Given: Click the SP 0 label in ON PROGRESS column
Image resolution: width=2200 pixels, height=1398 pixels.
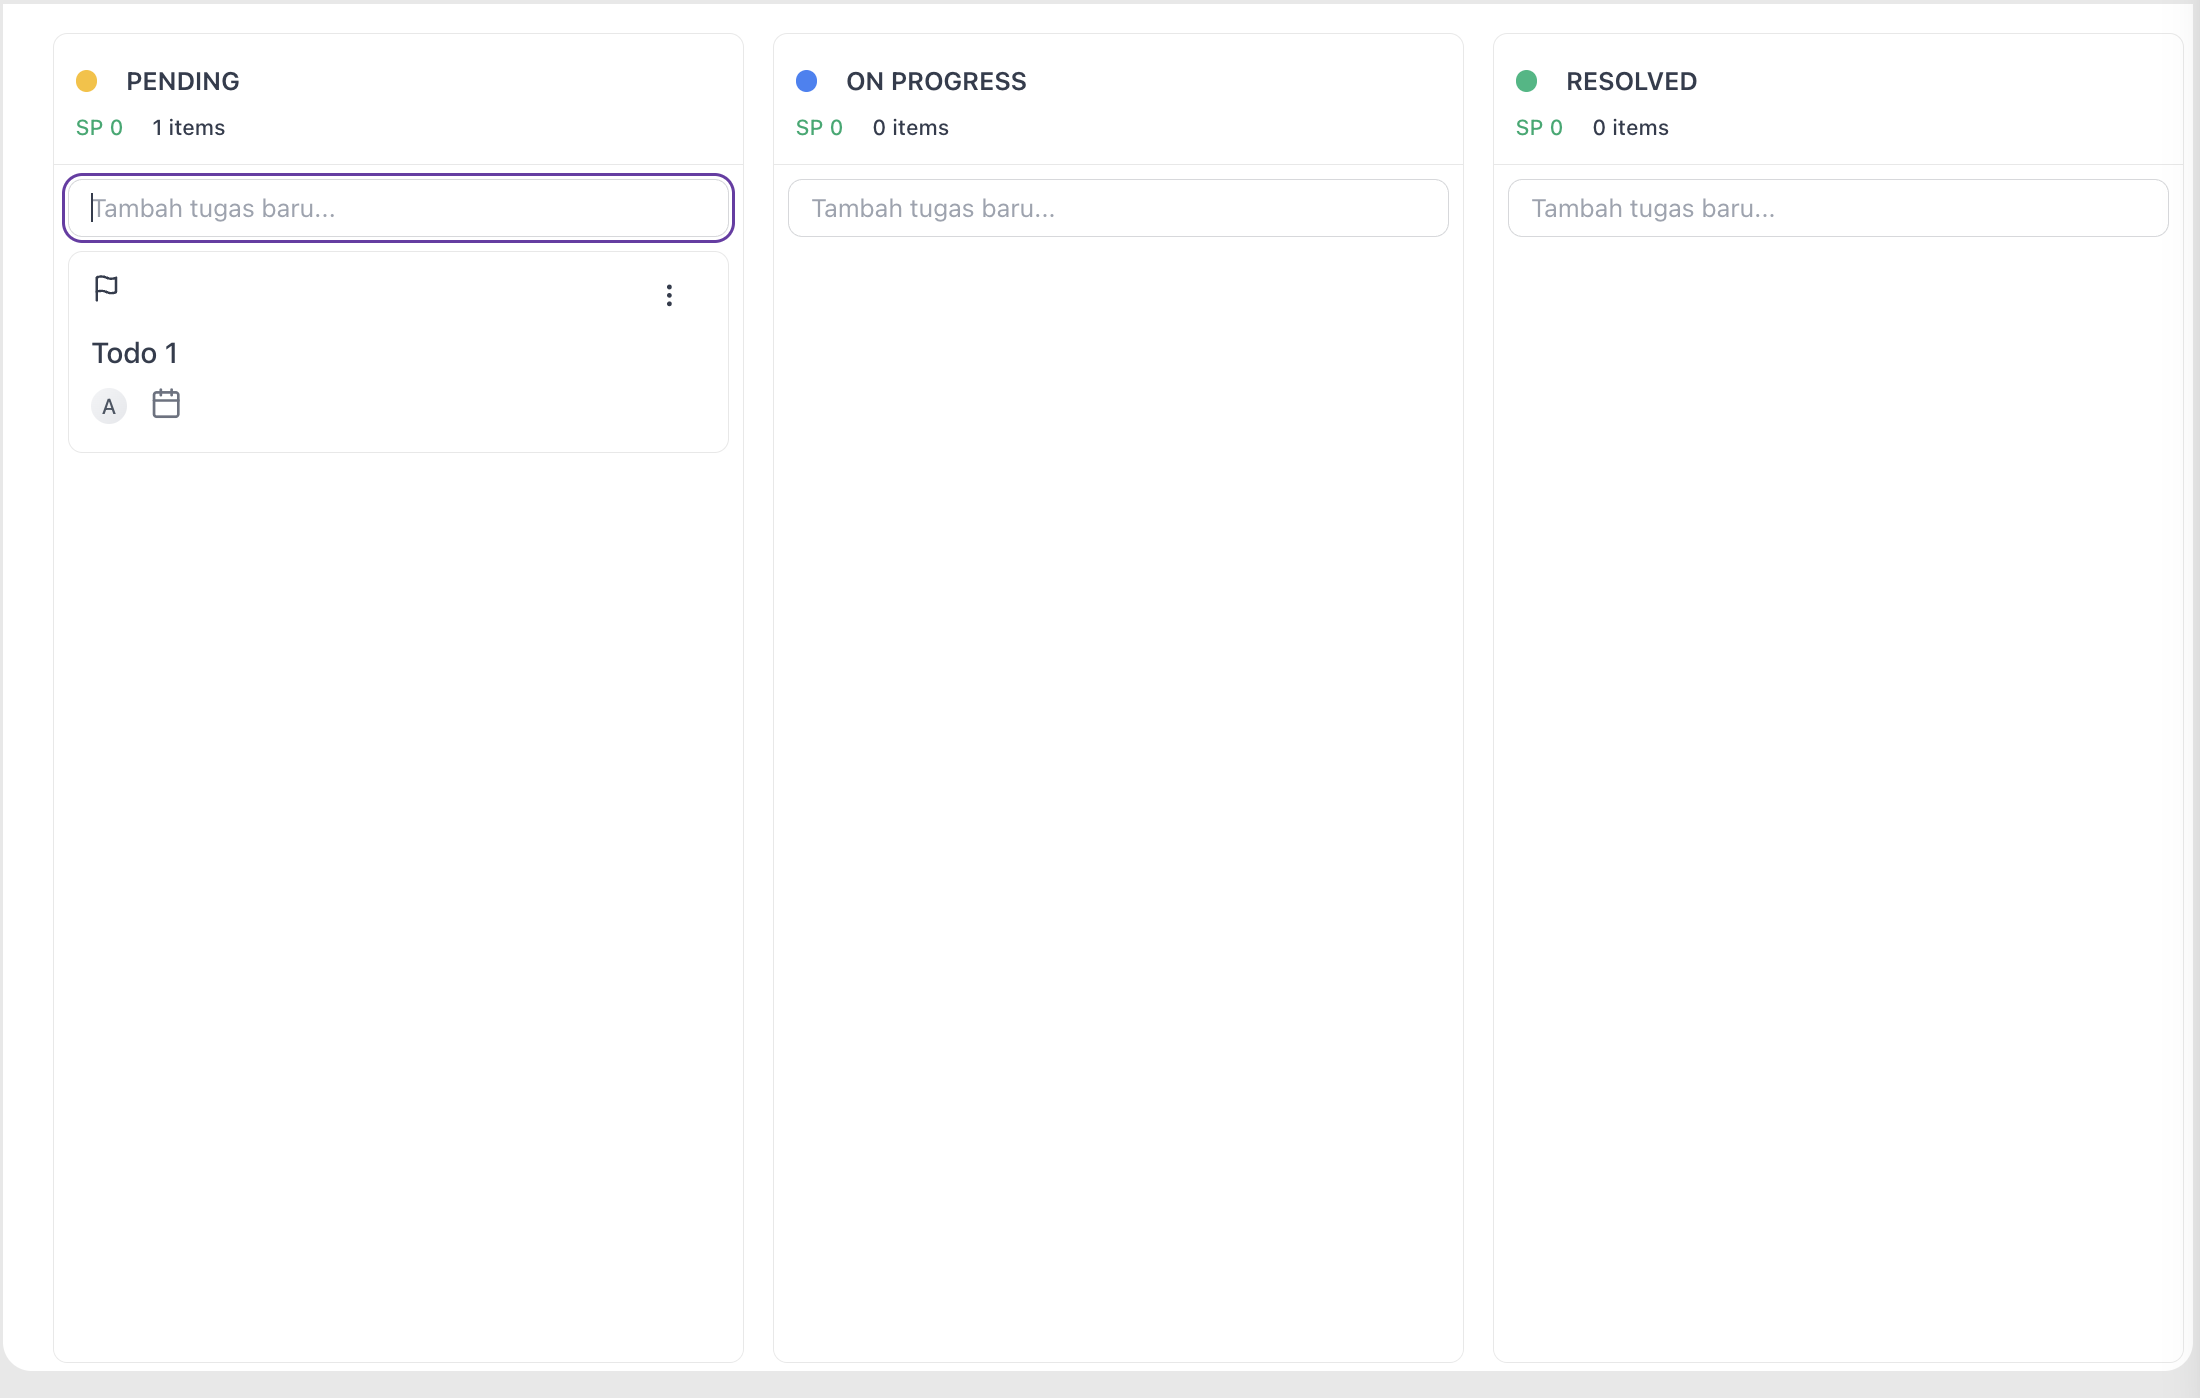Looking at the screenshot, I should 819,128.
